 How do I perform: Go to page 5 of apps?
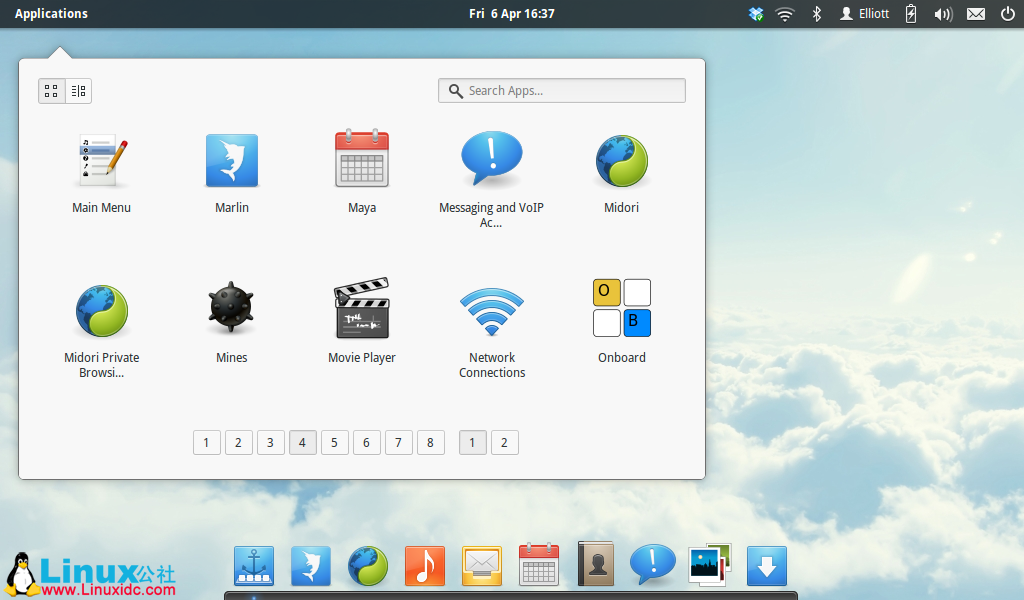tap(334, 443)
